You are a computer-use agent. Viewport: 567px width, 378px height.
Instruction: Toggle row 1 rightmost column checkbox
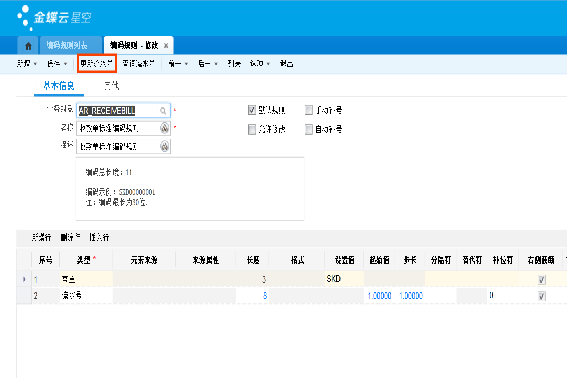pyautogui.click(x=541, y=280)
